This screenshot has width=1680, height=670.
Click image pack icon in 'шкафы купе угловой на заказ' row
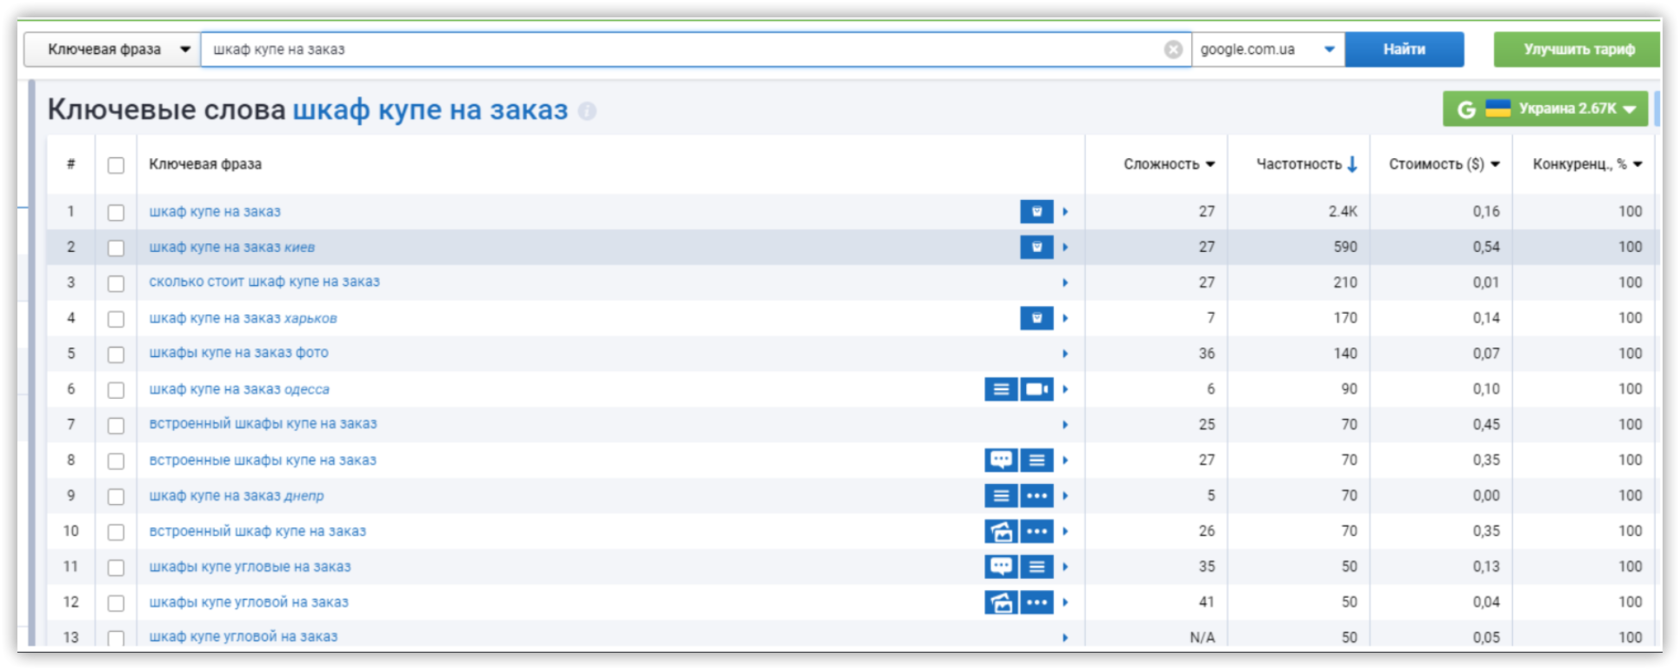click(x=1001, y=602)
